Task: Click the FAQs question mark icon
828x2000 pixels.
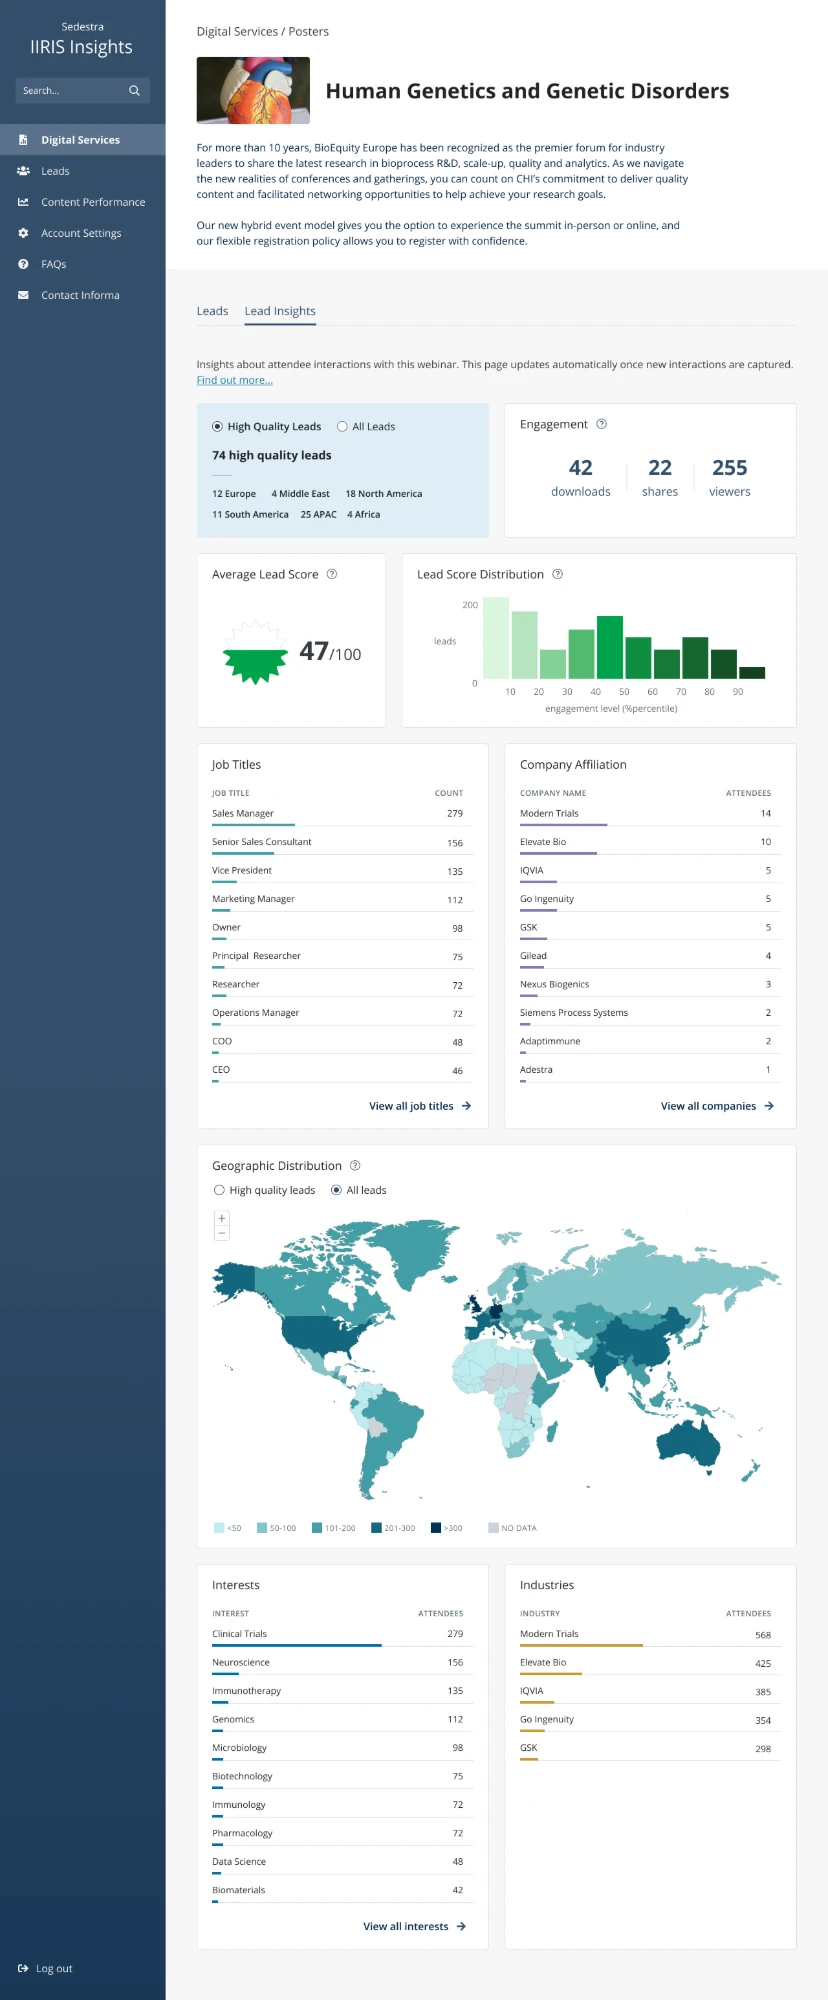Action: pos(23,264)
